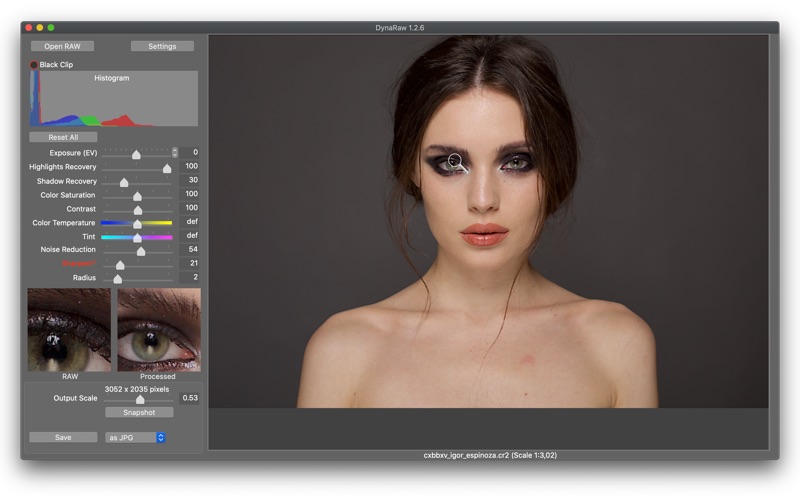800x500 pixels.
Task: Click the Exposure (EV) slider handle
Action: click(136, 154)
